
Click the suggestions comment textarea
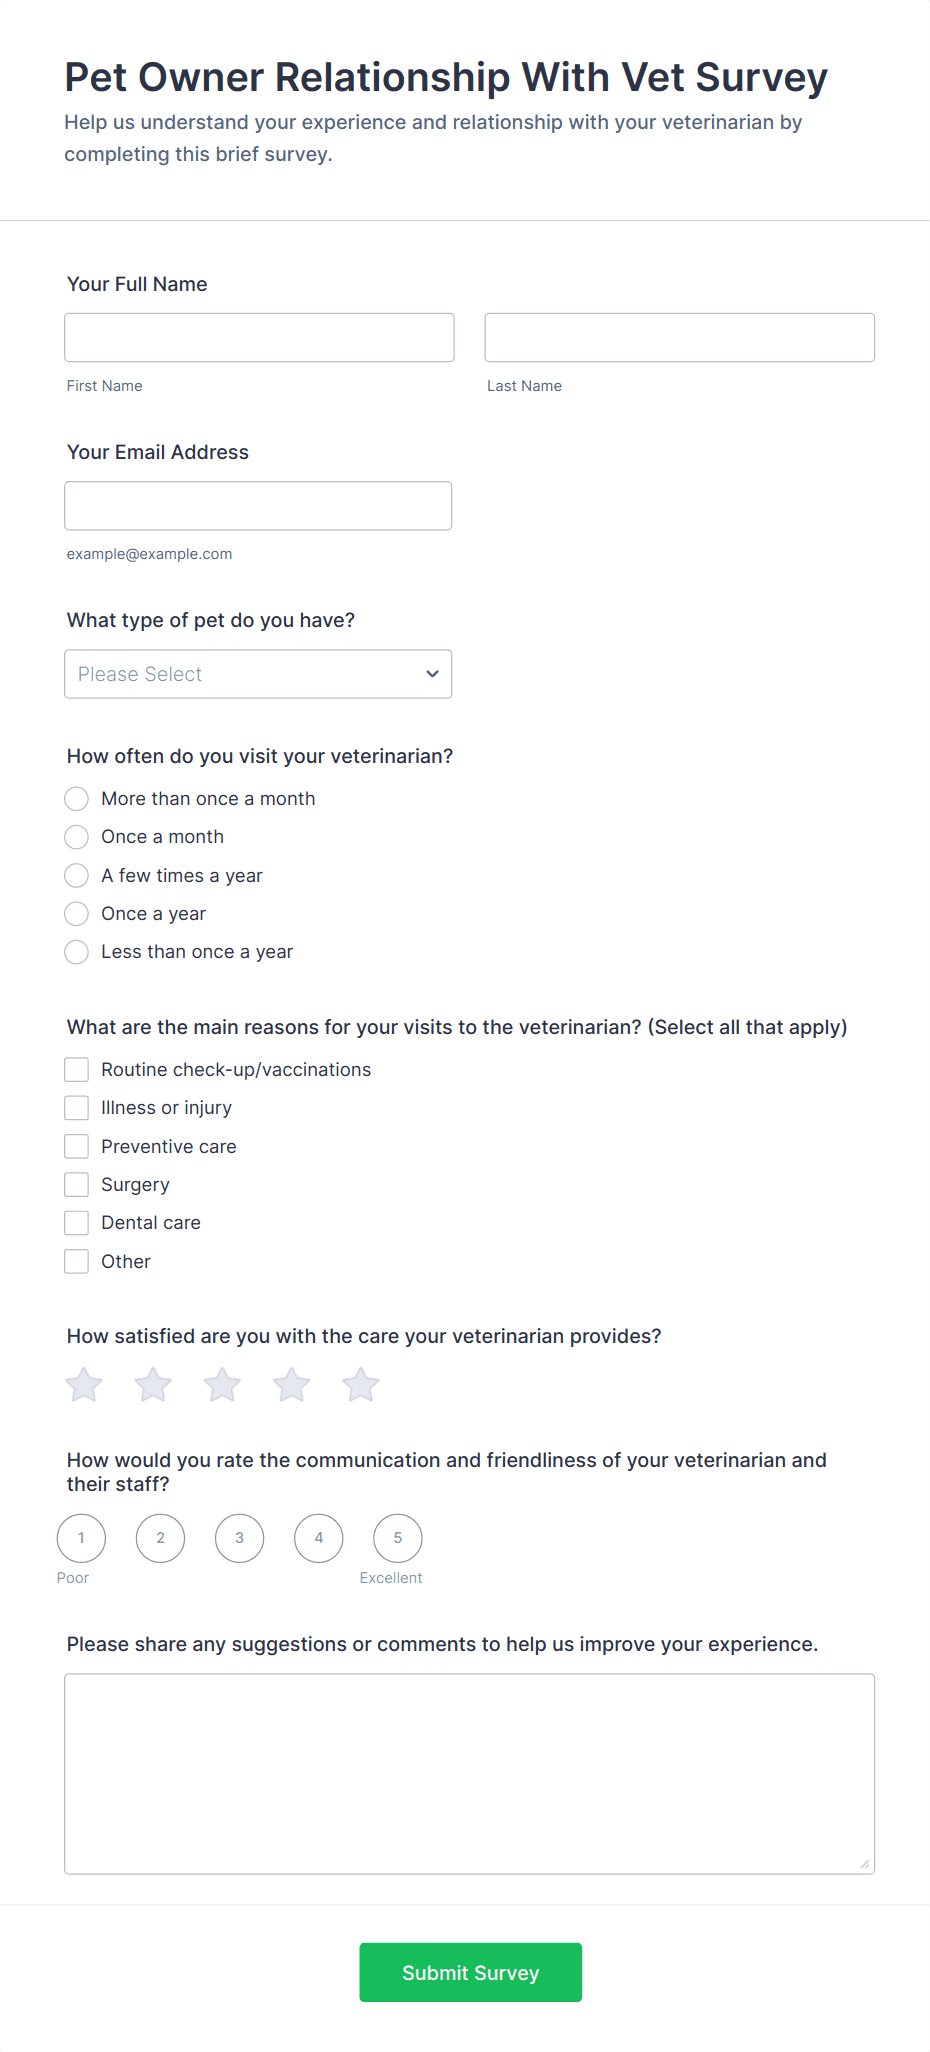(x=469, y=1773)
